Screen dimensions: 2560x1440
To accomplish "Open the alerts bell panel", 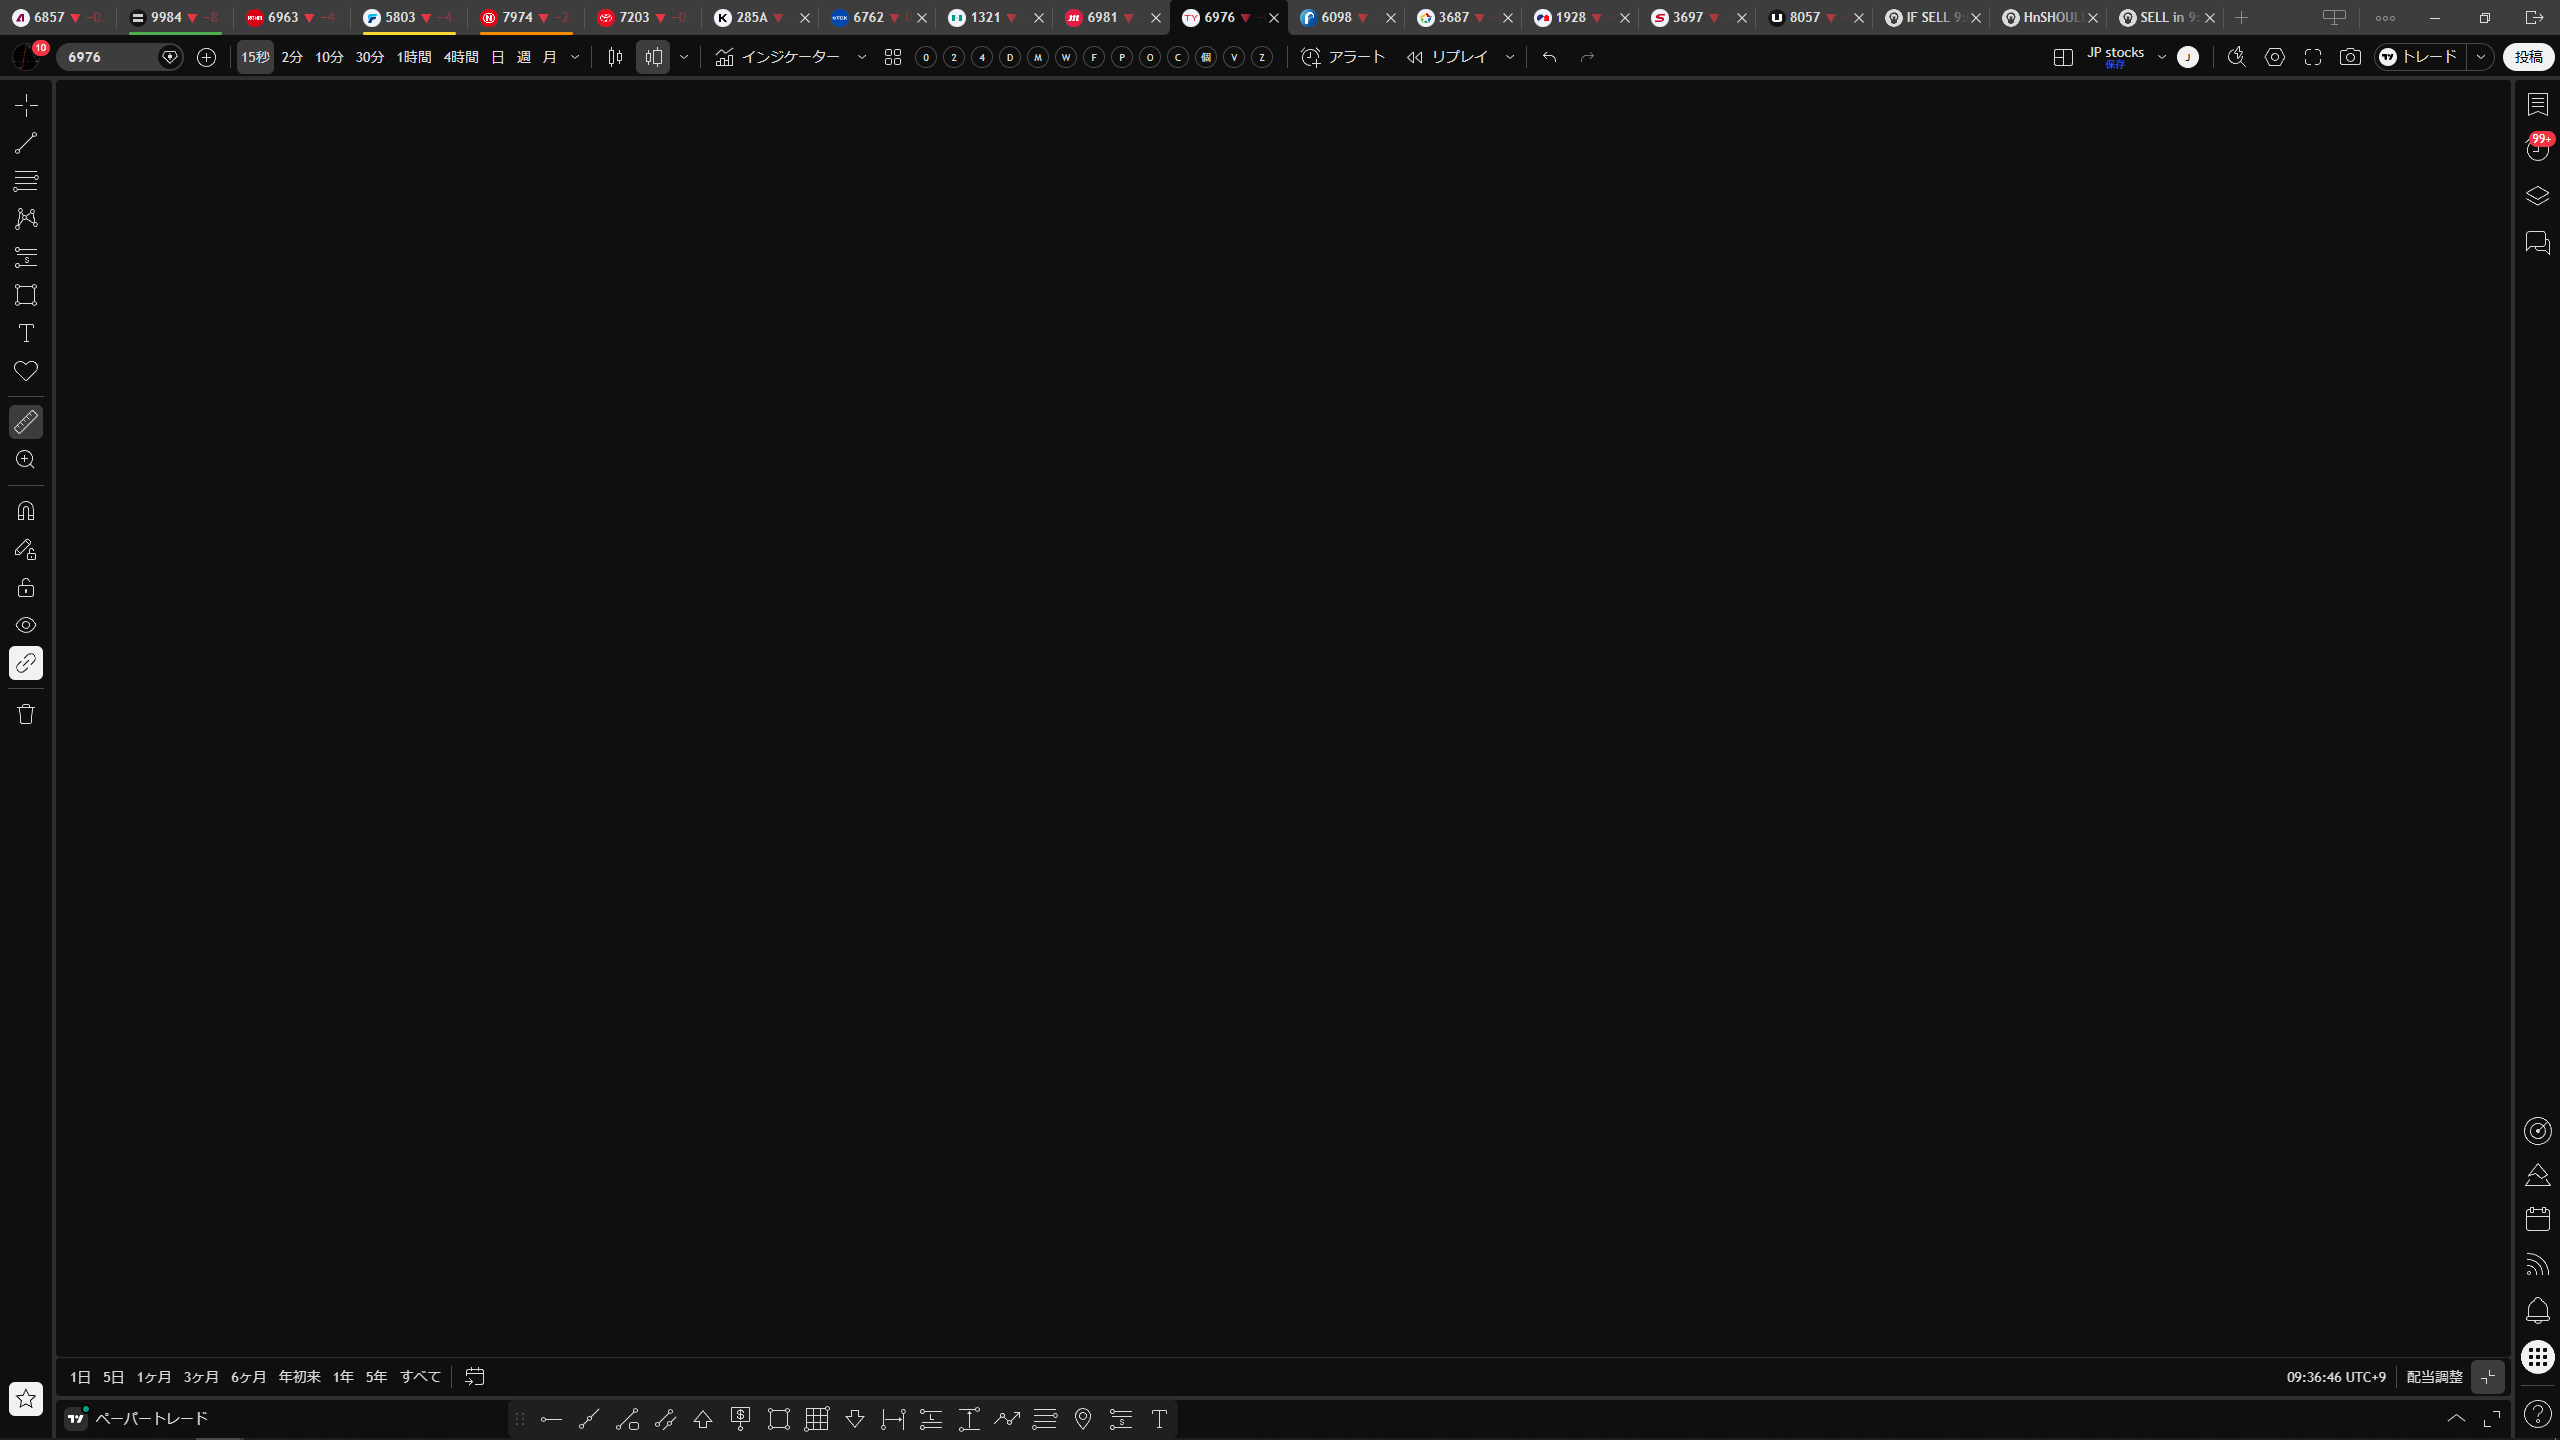I will pyautogui.click(x=2538, y=1311).
